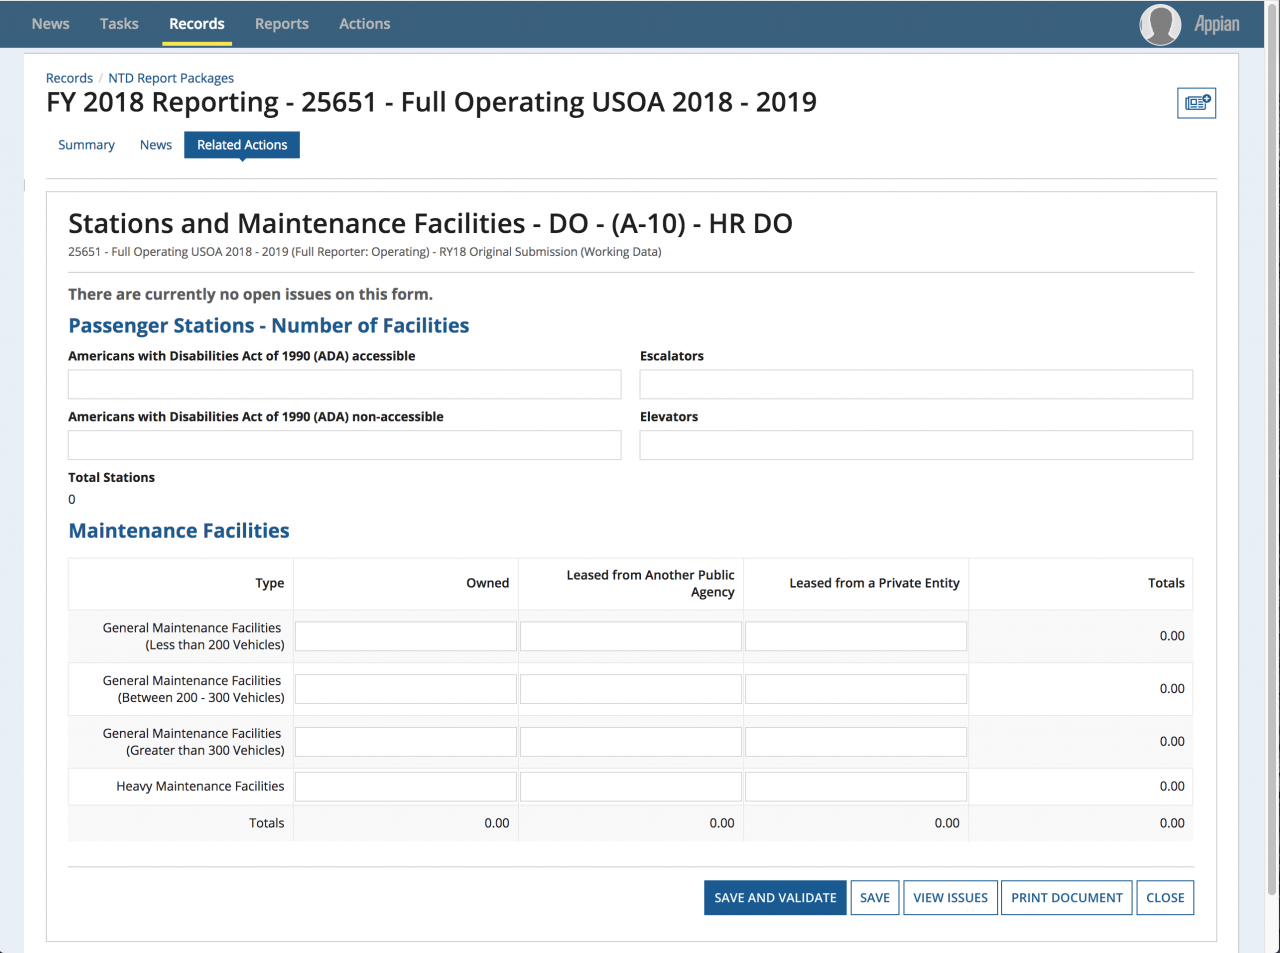Click the Passenger Stations - Number of Facilities heading
Viewport: 1280px width, 953px height.
[269, 326]
